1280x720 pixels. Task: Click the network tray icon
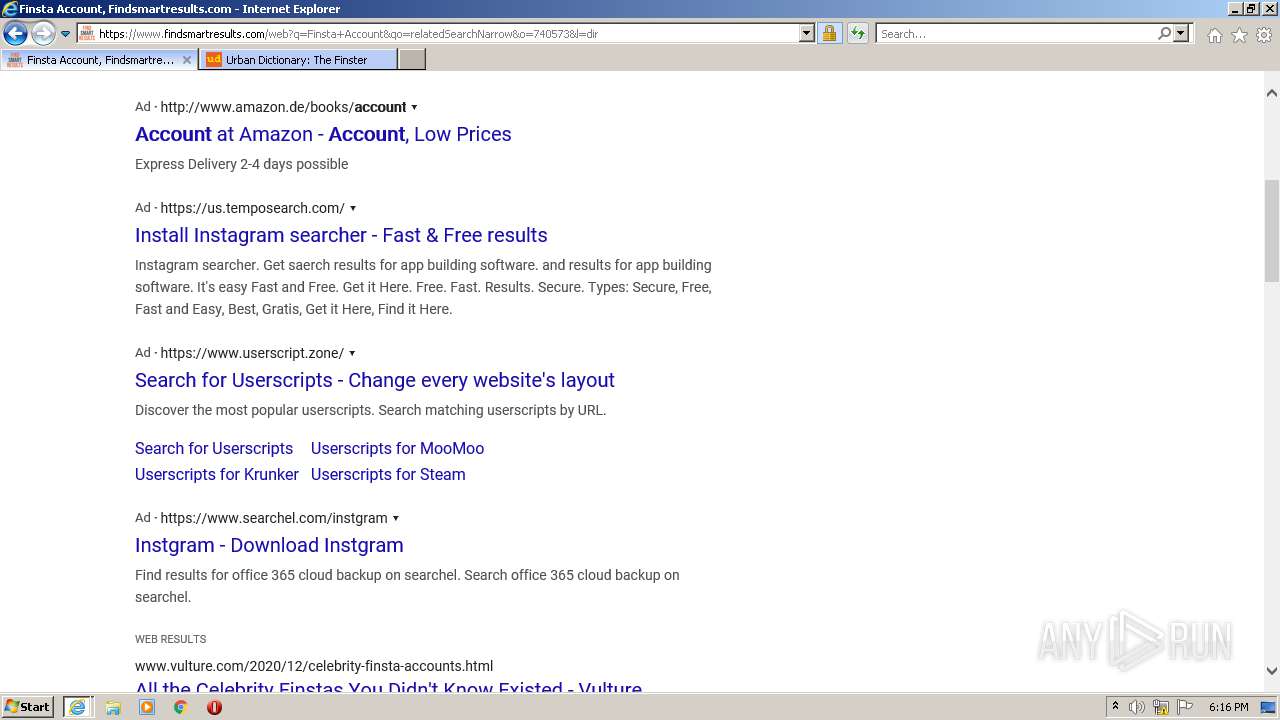[1161, 707]
